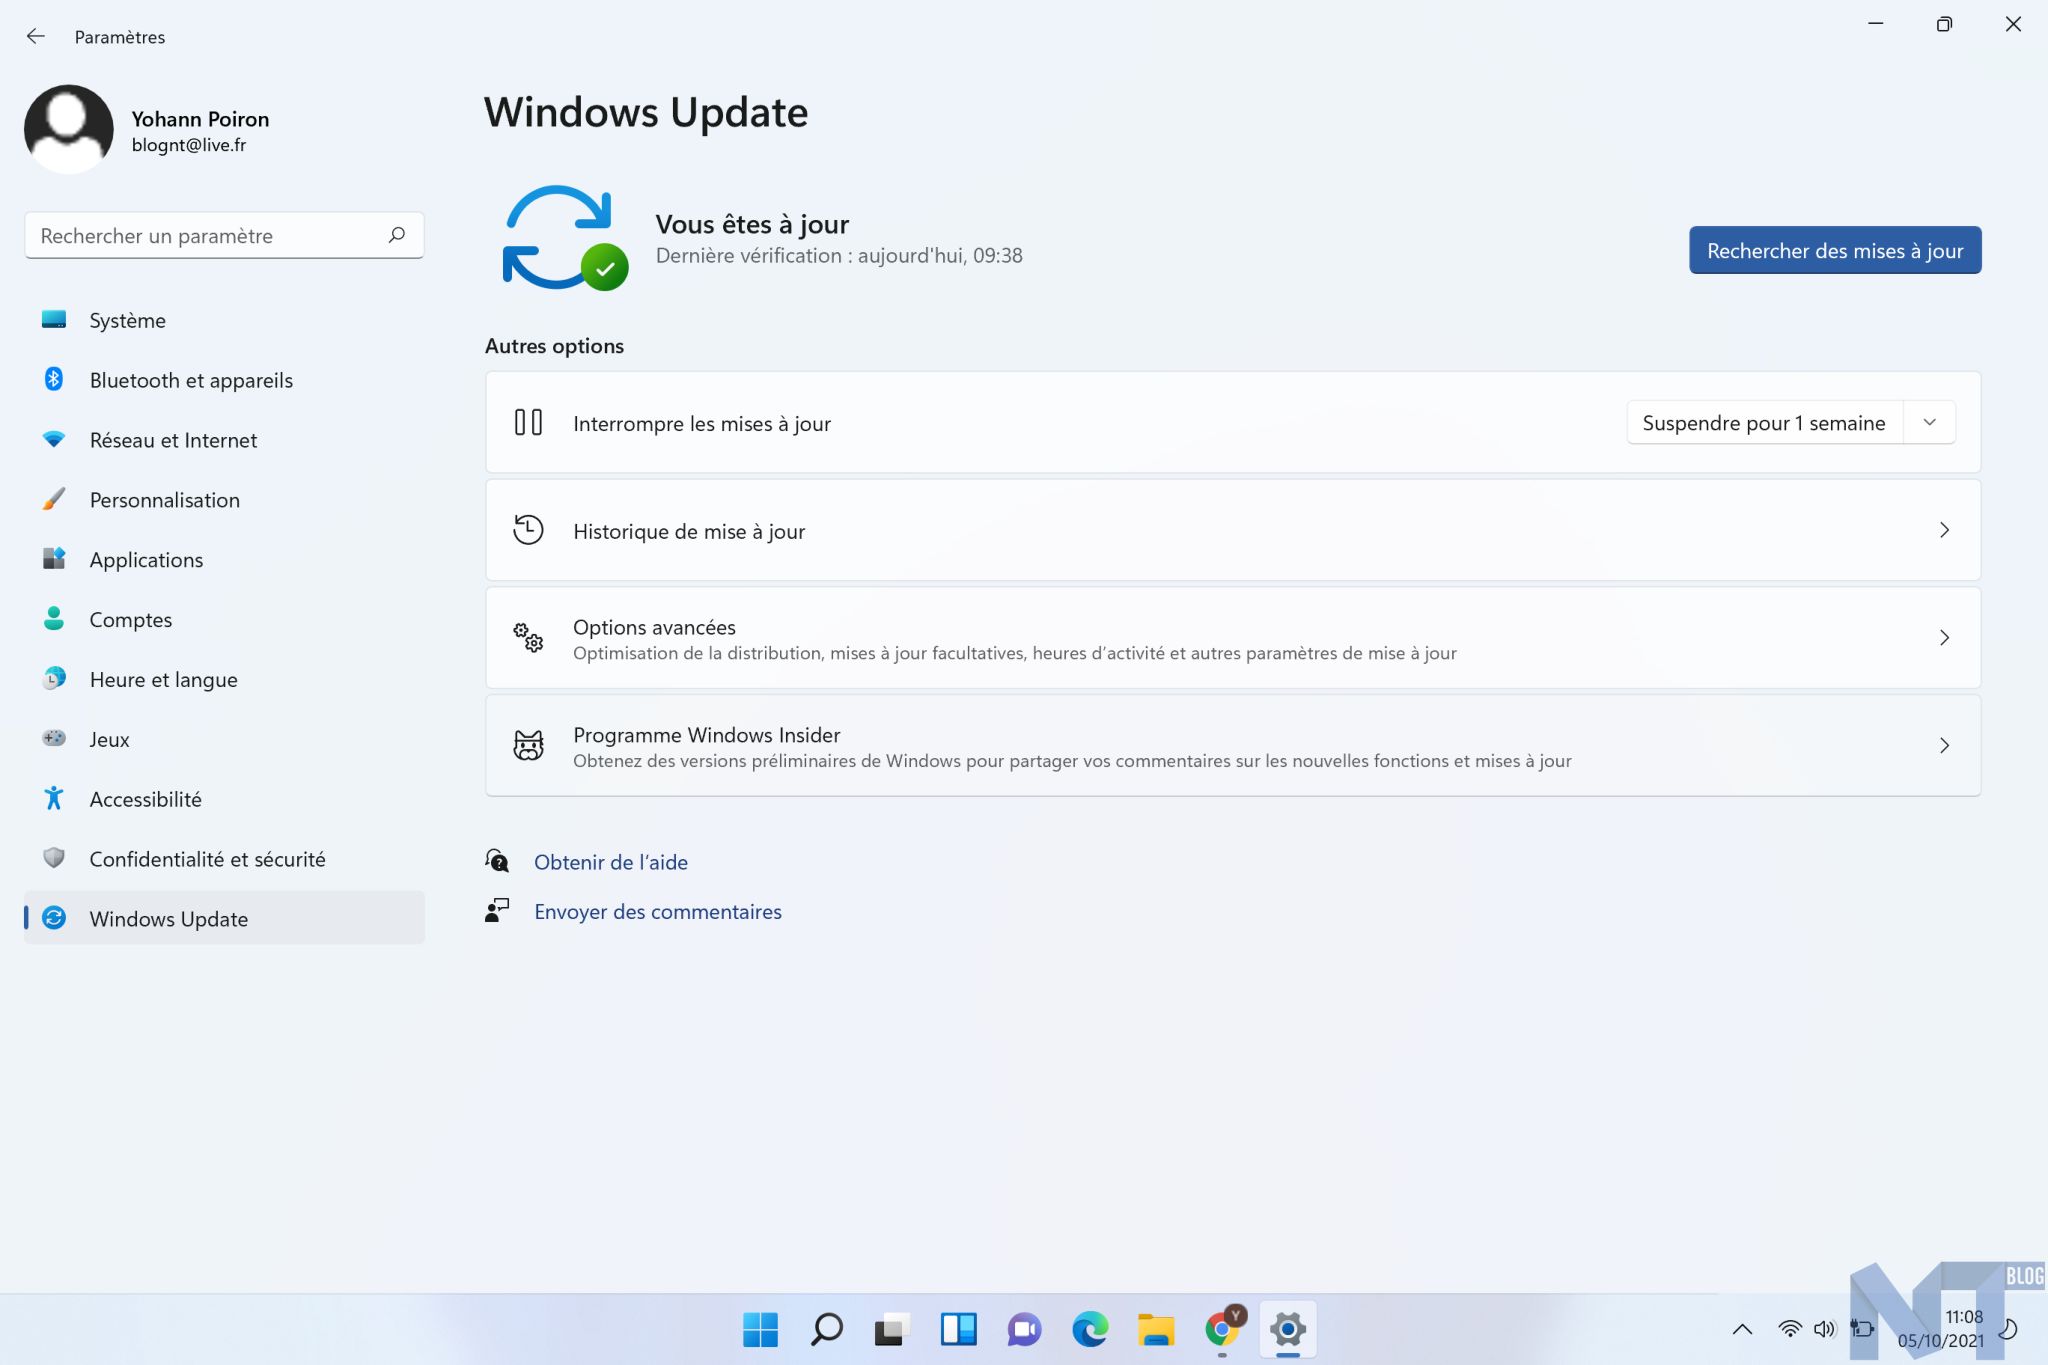Open the Historique de mise à jour row

1232,530
